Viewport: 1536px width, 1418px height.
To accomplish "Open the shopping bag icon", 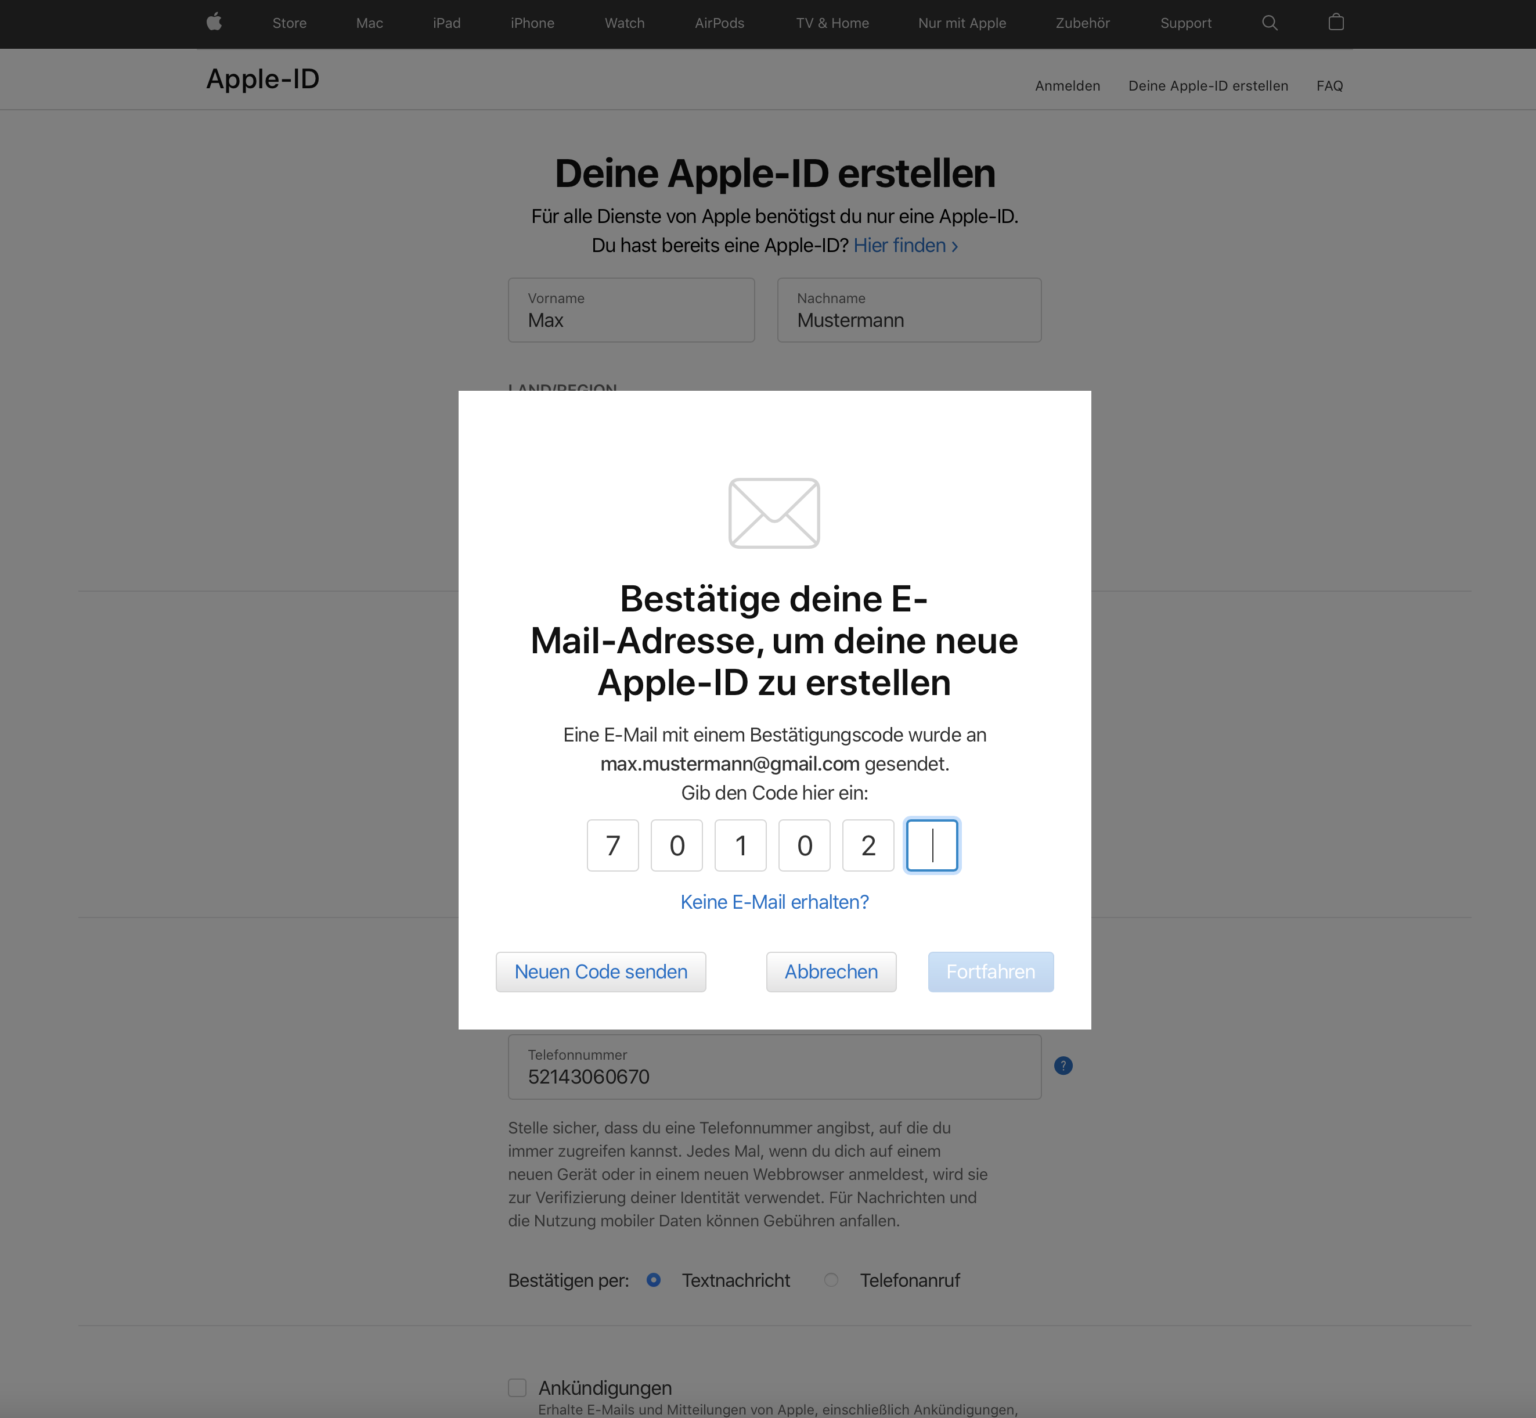I will [1335, 22].
